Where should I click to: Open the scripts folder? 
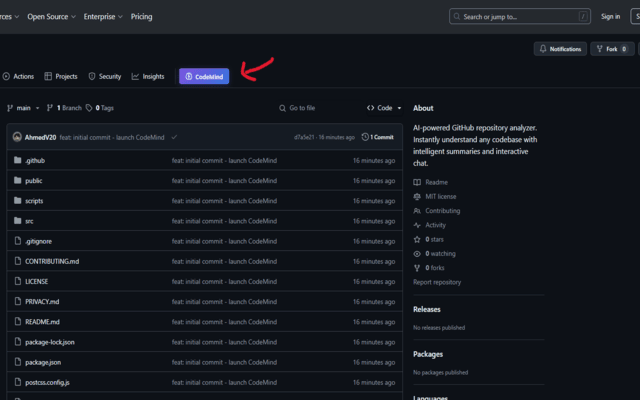click(x=34, y=201)
